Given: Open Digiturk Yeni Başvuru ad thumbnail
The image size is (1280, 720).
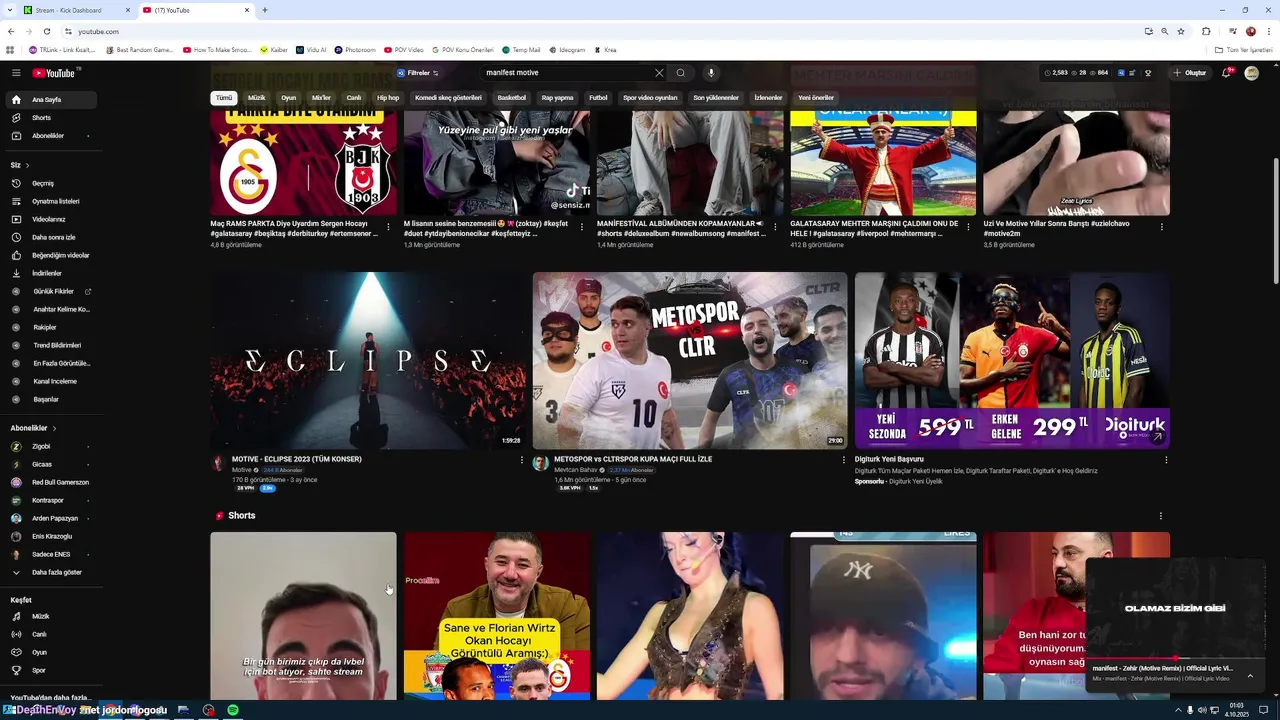Looking at the screenshot, I should 1012,361.
